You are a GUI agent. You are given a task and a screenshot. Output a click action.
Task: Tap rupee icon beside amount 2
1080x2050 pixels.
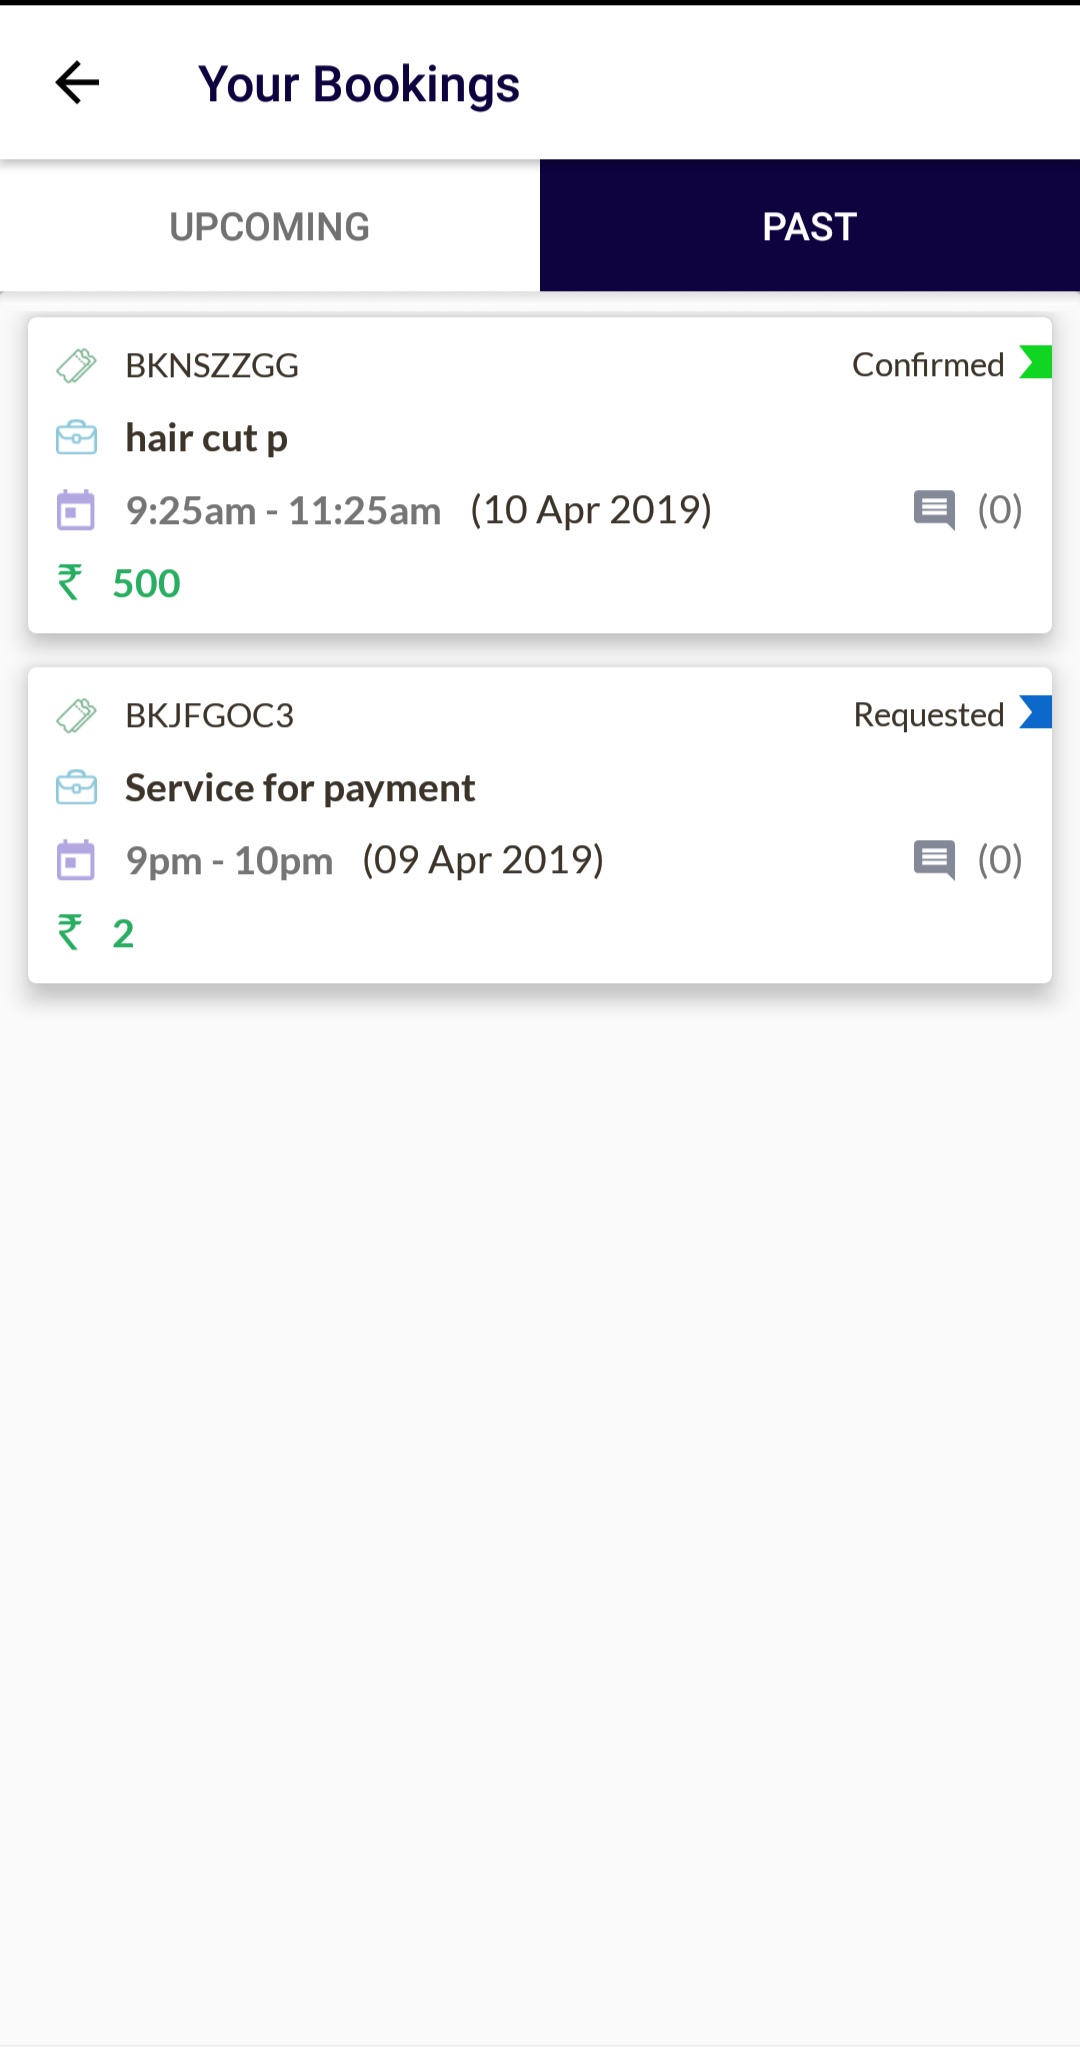pyautogui.click(x=69, y=933)
